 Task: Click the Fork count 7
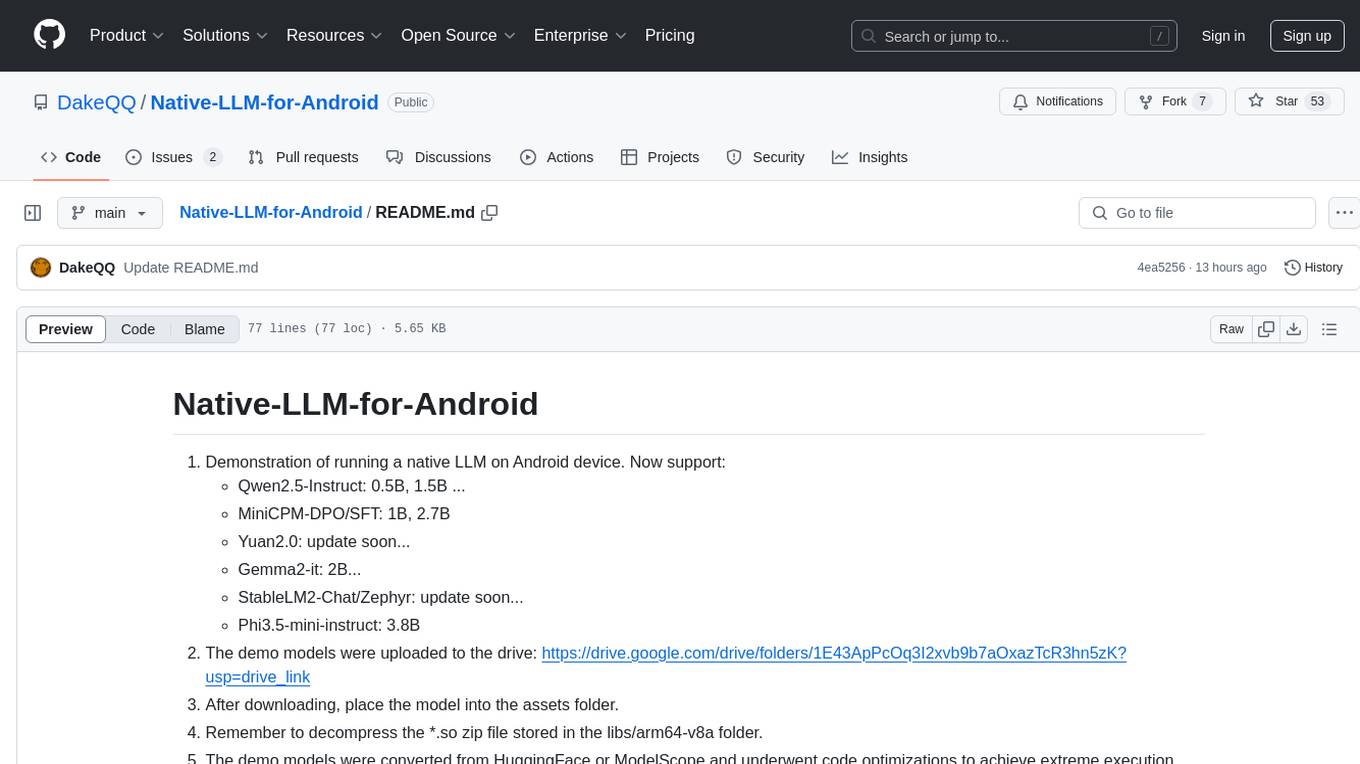pos(1203,101)
